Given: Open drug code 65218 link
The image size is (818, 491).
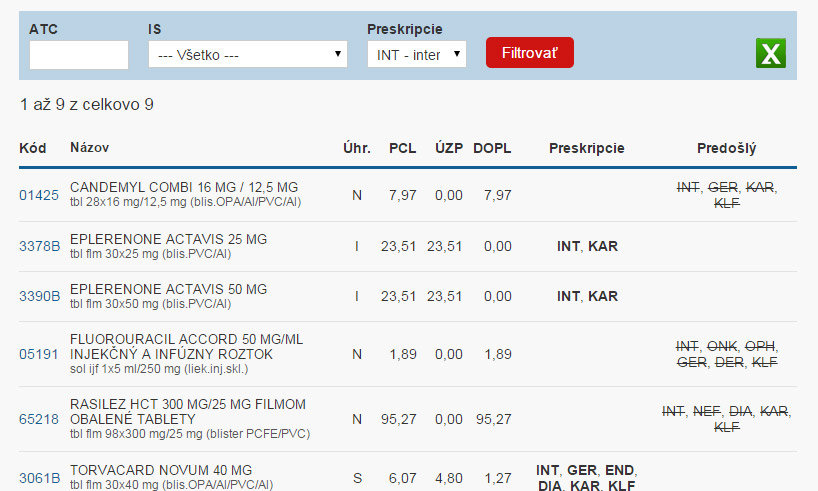Looking at the screenshot, I should 39,419.
